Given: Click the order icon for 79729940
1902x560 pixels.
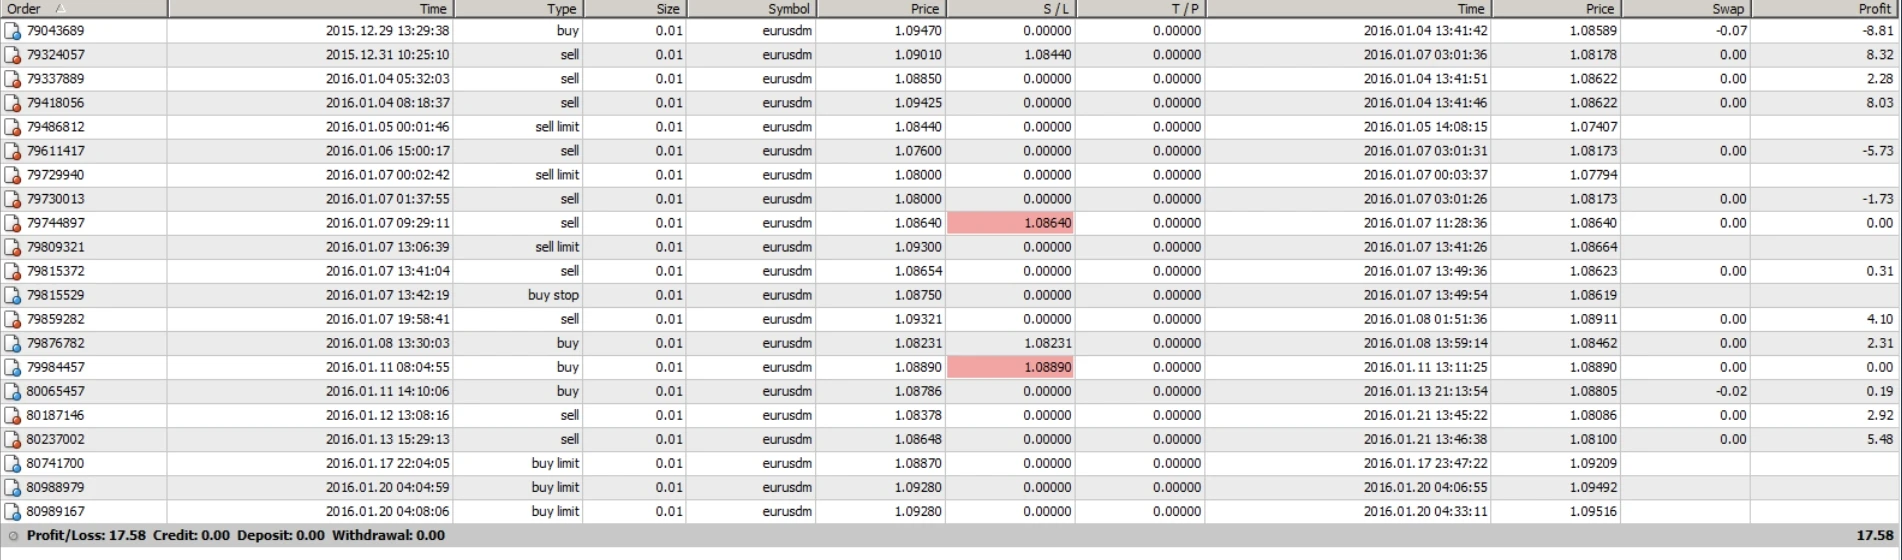Looking at the screenshot, I should coord(13,175).
